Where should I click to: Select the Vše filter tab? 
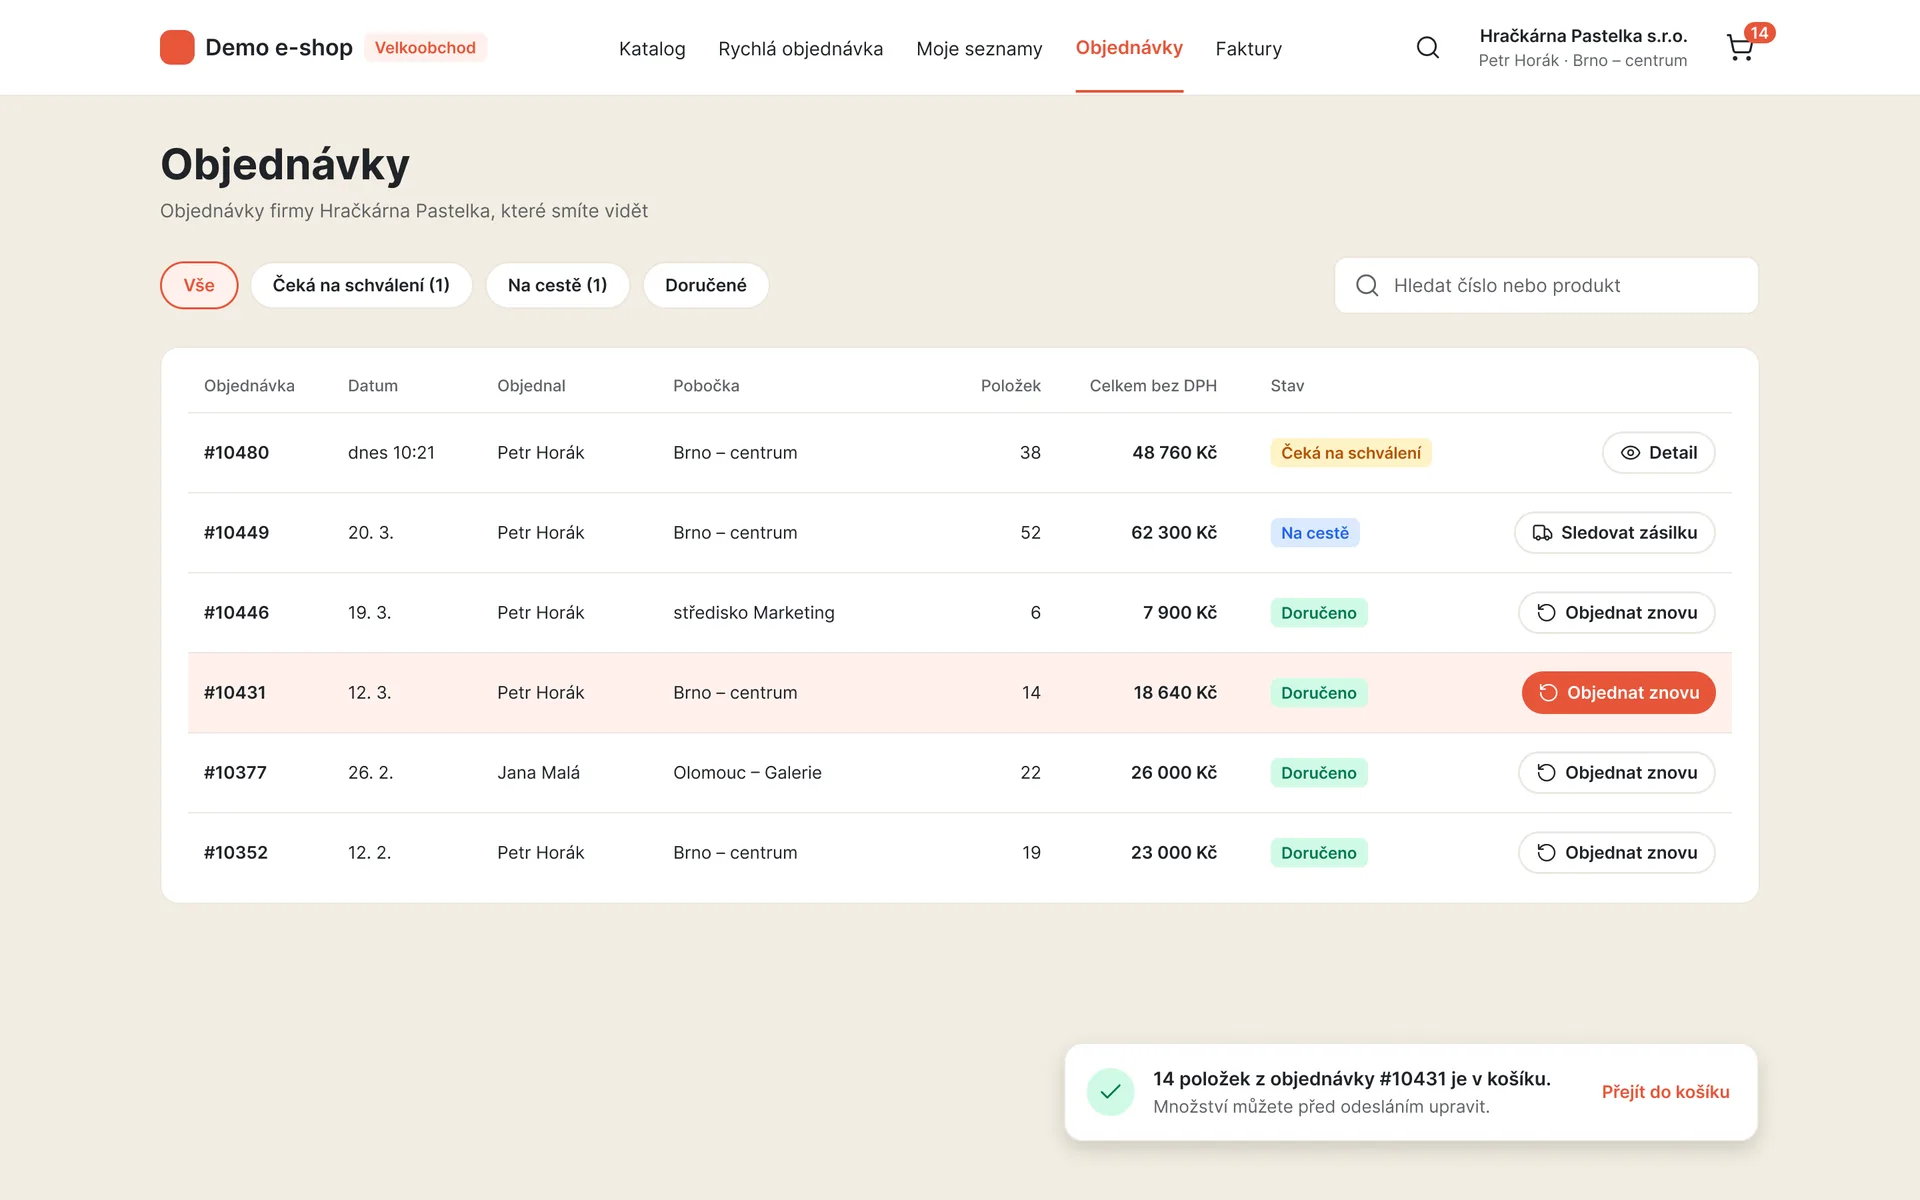click(x=199, y=285)
